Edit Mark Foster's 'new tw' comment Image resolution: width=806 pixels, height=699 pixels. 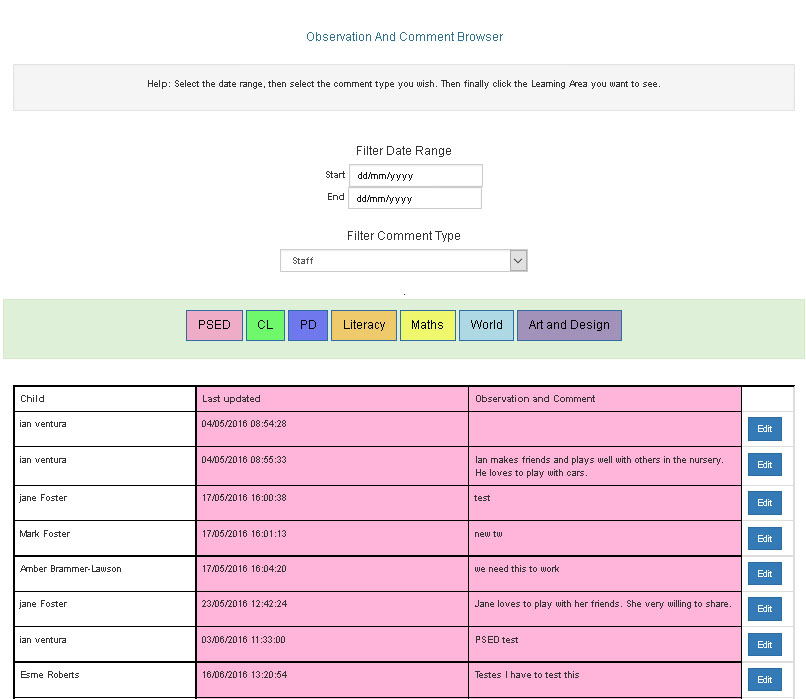pyautogui.click(x=765, y=539)
